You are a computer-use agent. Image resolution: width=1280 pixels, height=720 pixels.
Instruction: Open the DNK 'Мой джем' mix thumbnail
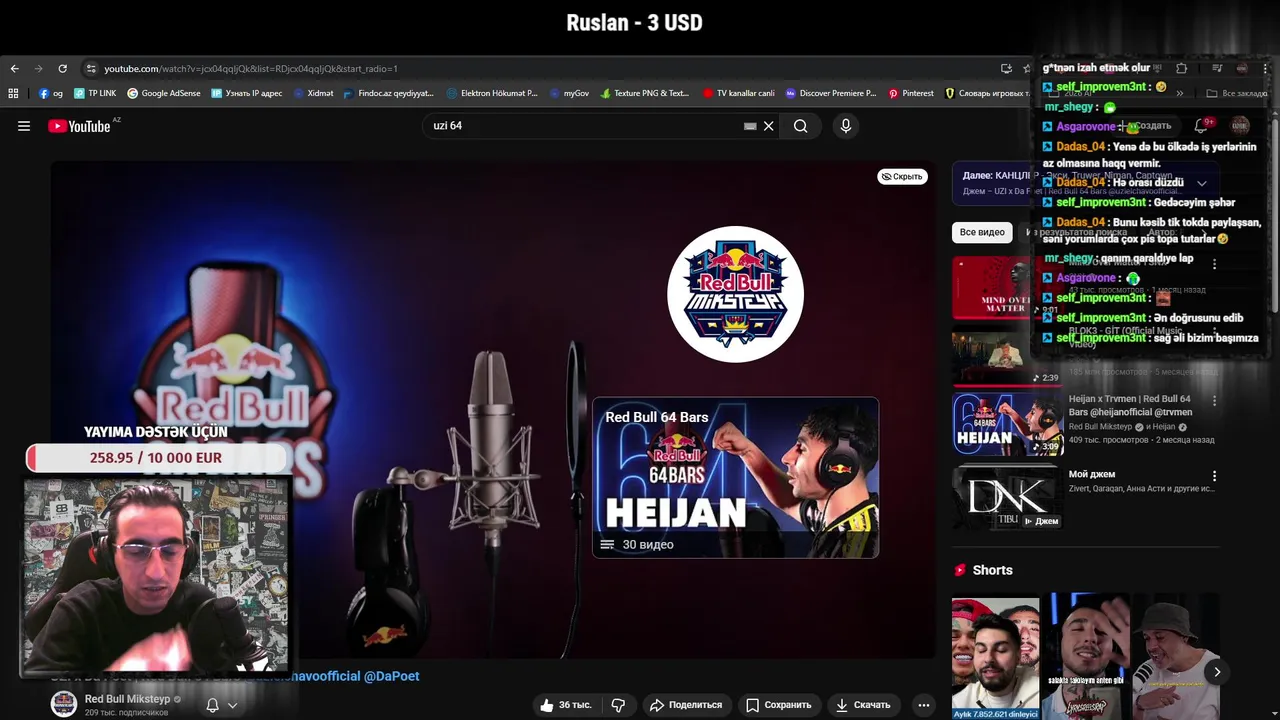[x=1007, y=496]
